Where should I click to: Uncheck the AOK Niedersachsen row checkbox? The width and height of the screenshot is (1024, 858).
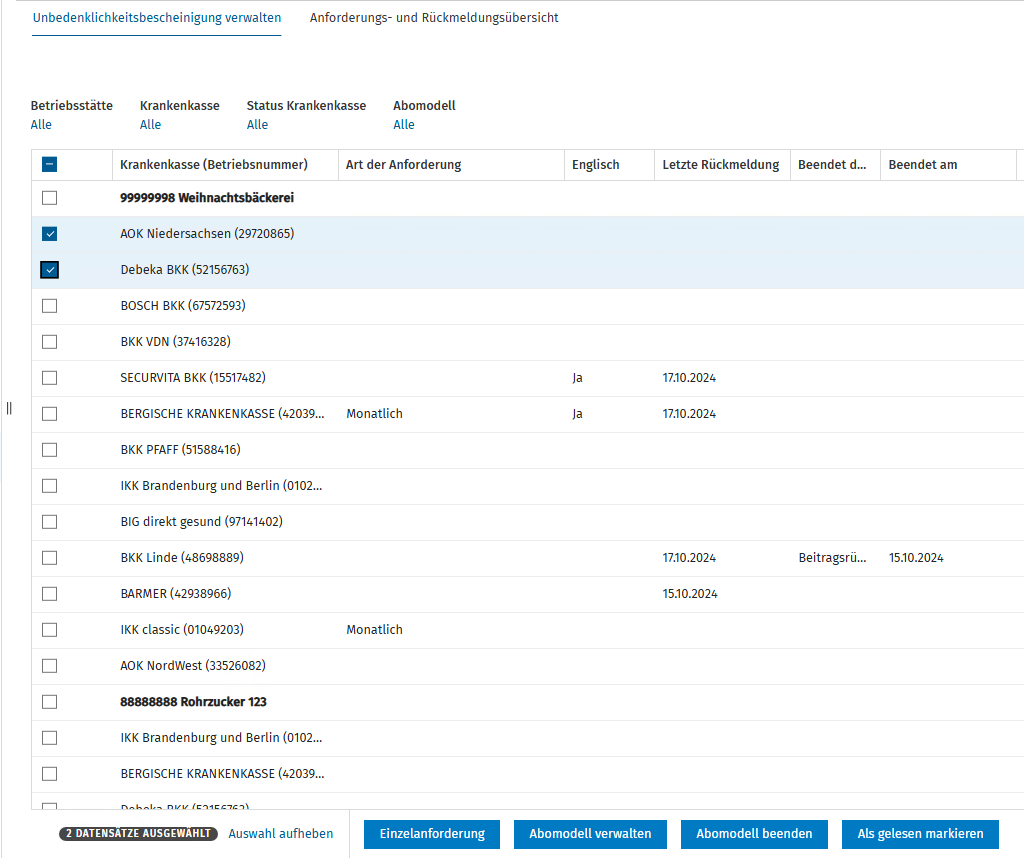pos(50,234)
